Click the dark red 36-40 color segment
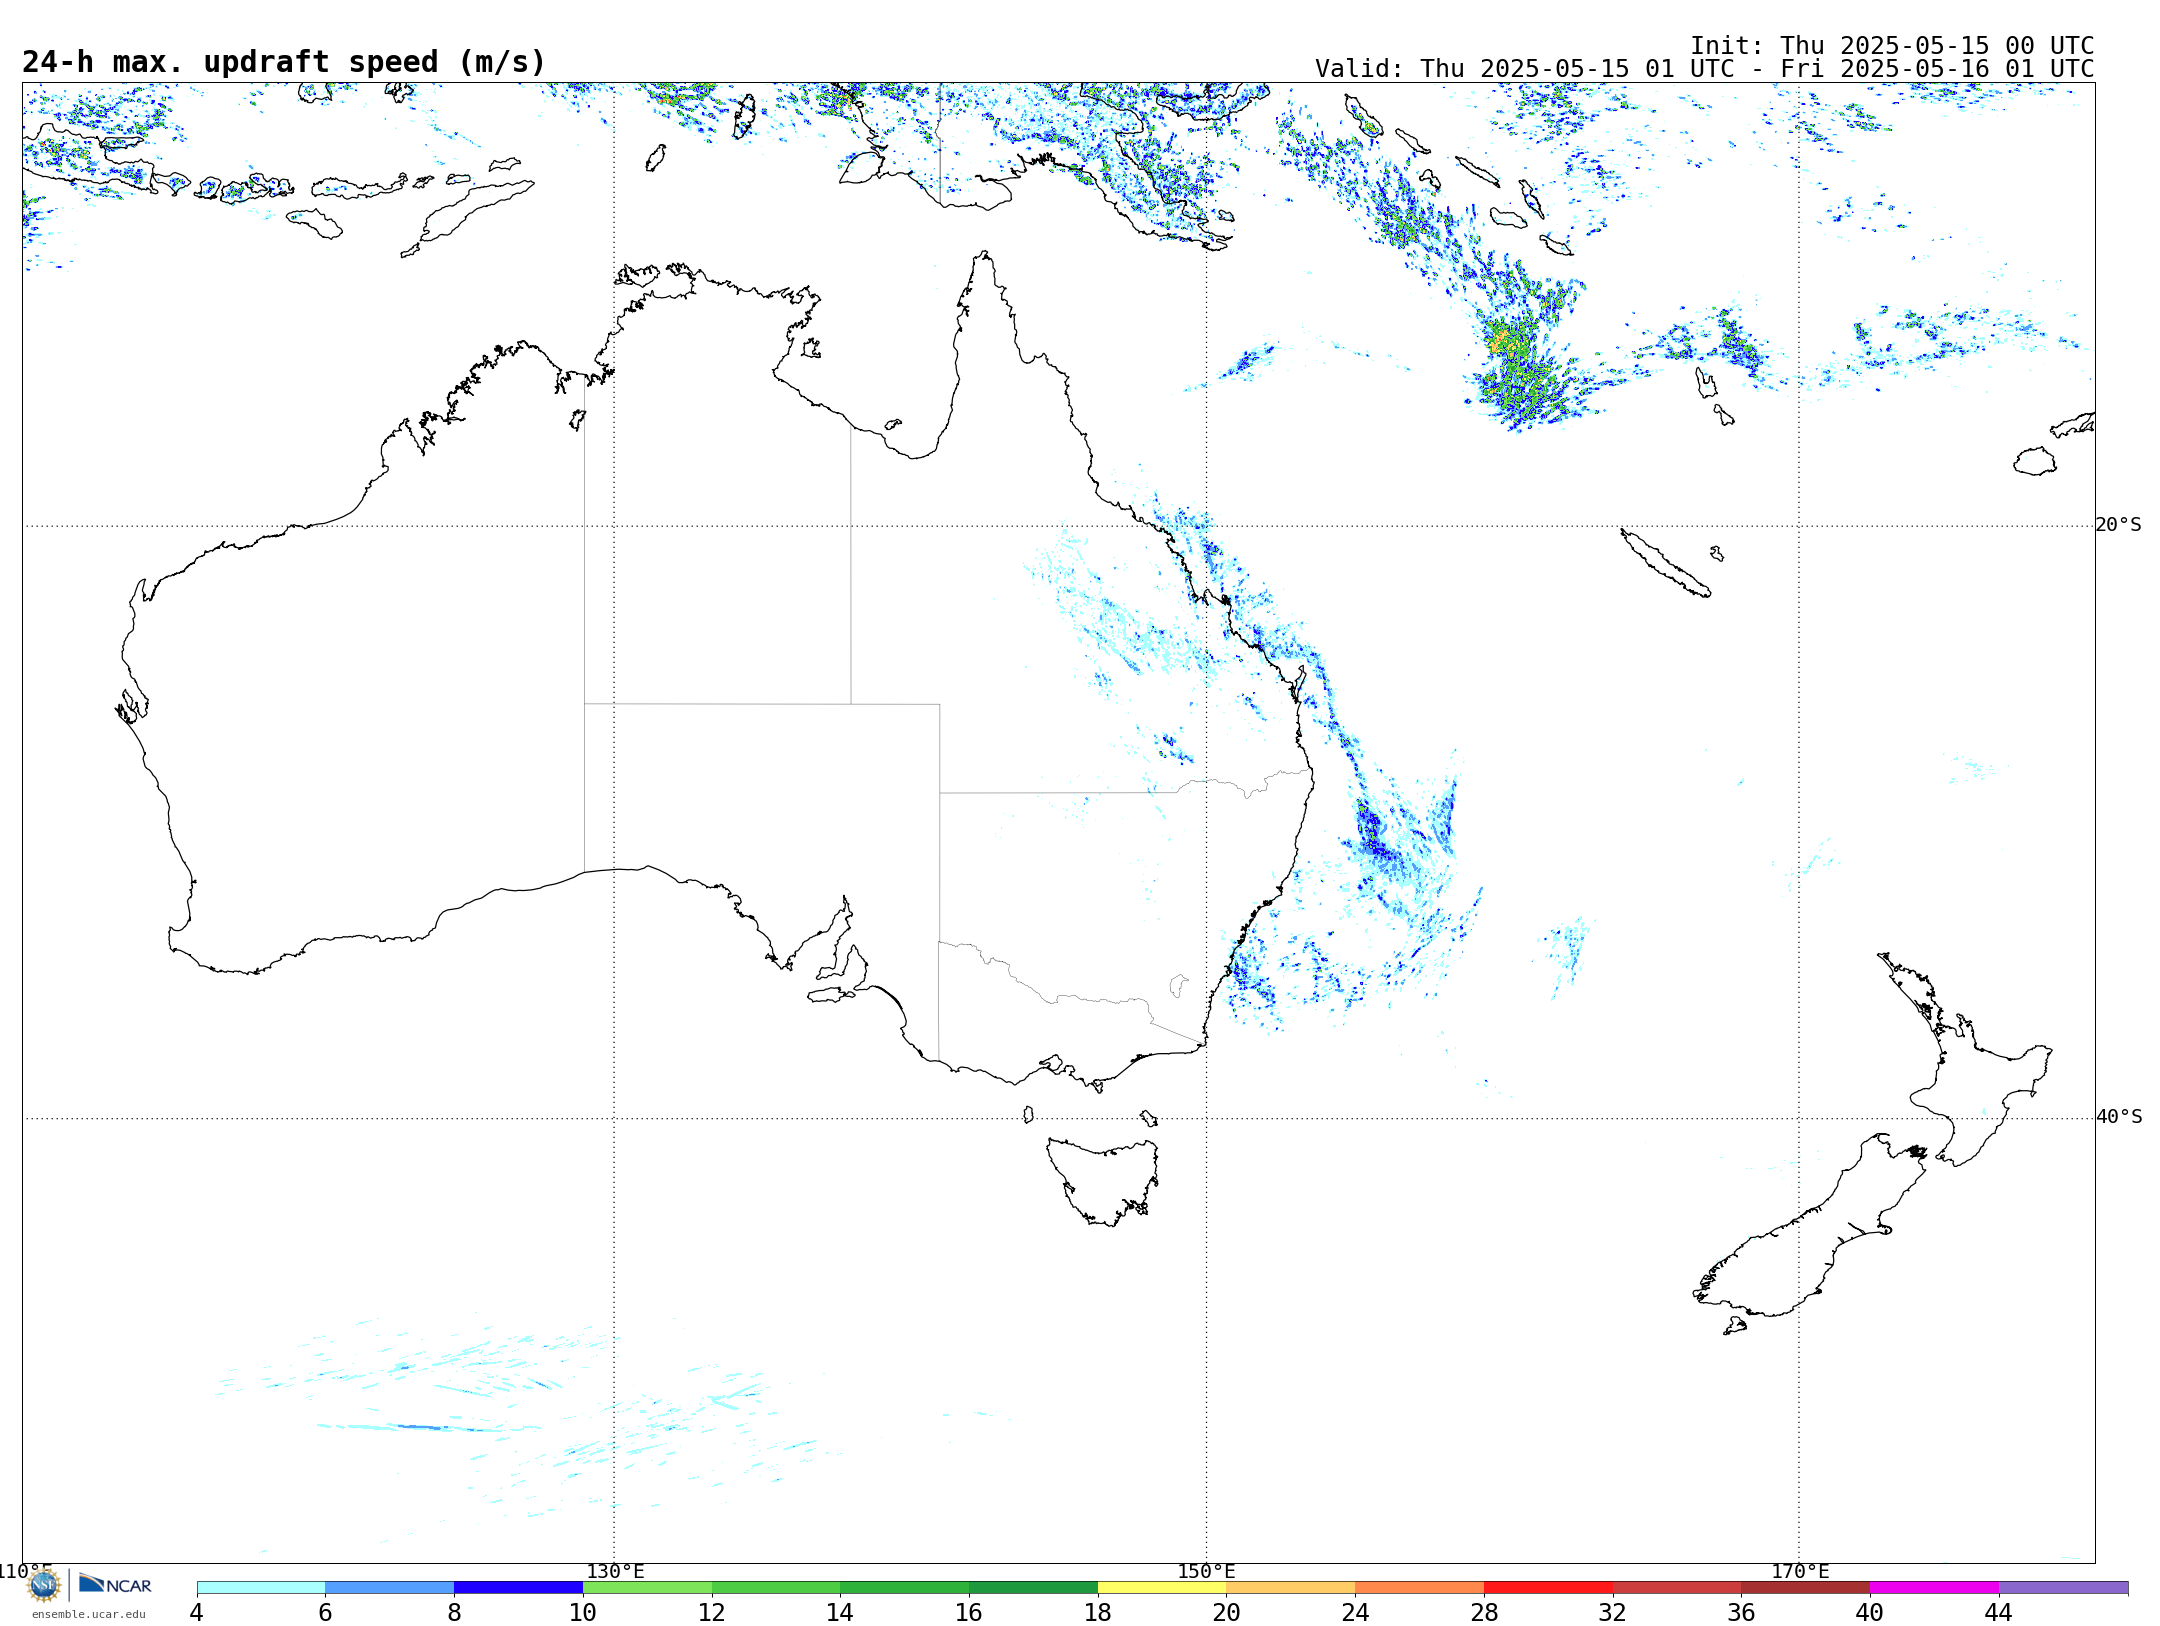This screenshot has width=2160, height=1626. pyautogui.click(x=1805, y=1588)
